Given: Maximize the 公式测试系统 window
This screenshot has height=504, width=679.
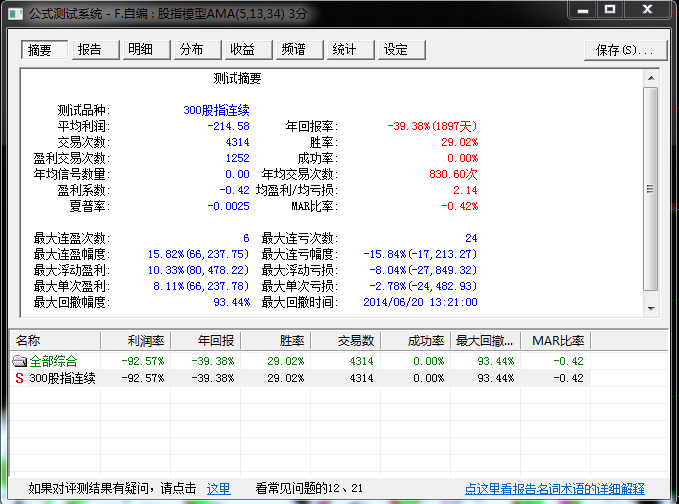Looking at the screenshot, I should (x=610, y=10).
